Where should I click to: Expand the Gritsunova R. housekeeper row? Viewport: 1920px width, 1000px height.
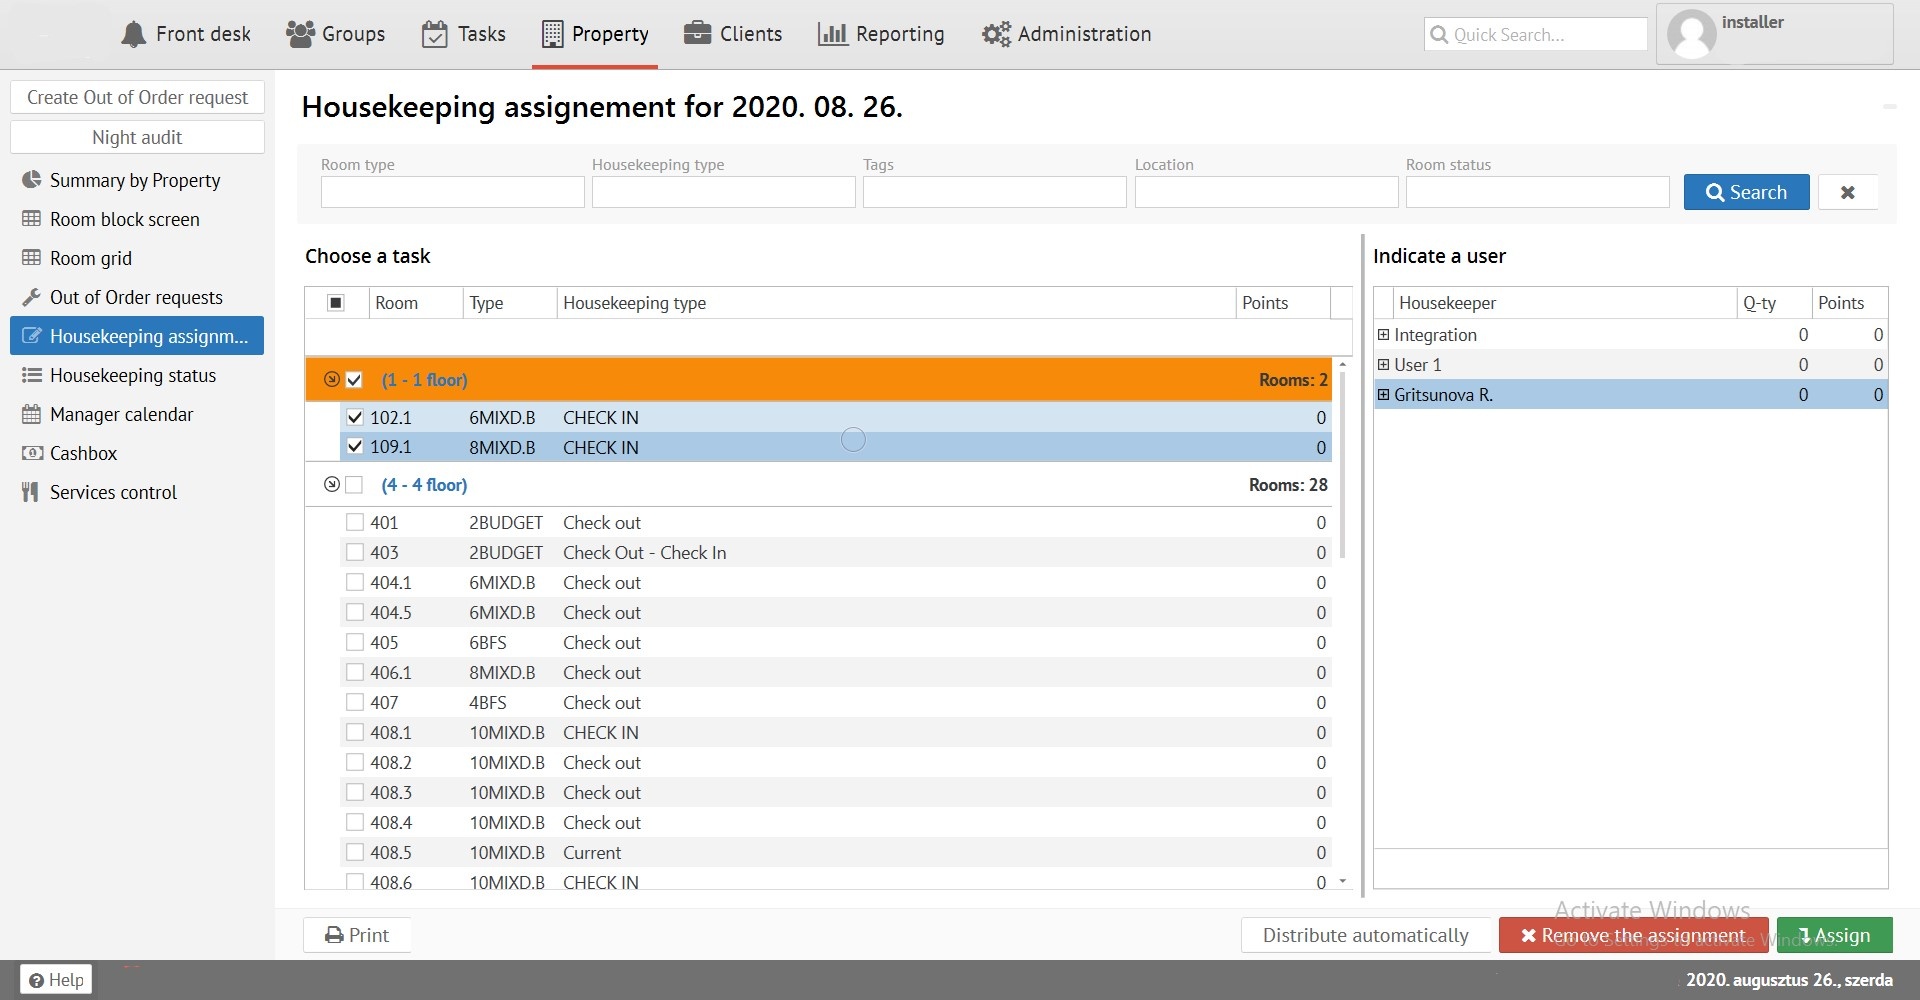1383,395
